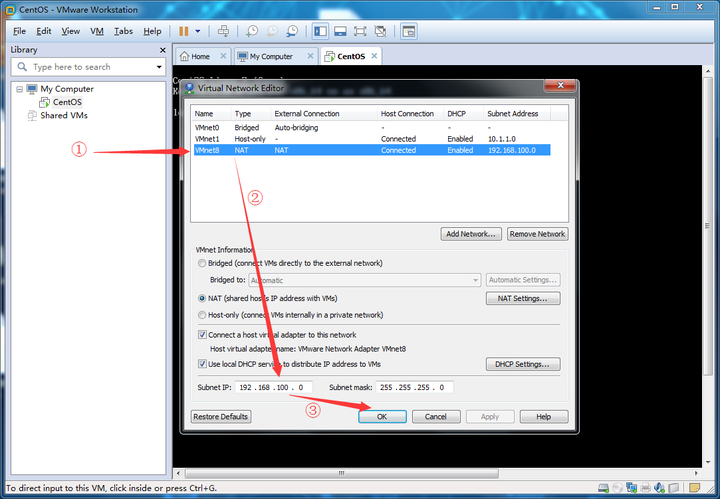Select CentOS in the Library tree
The height and width of the screenshot is (499, 720).
coord(67,102)
